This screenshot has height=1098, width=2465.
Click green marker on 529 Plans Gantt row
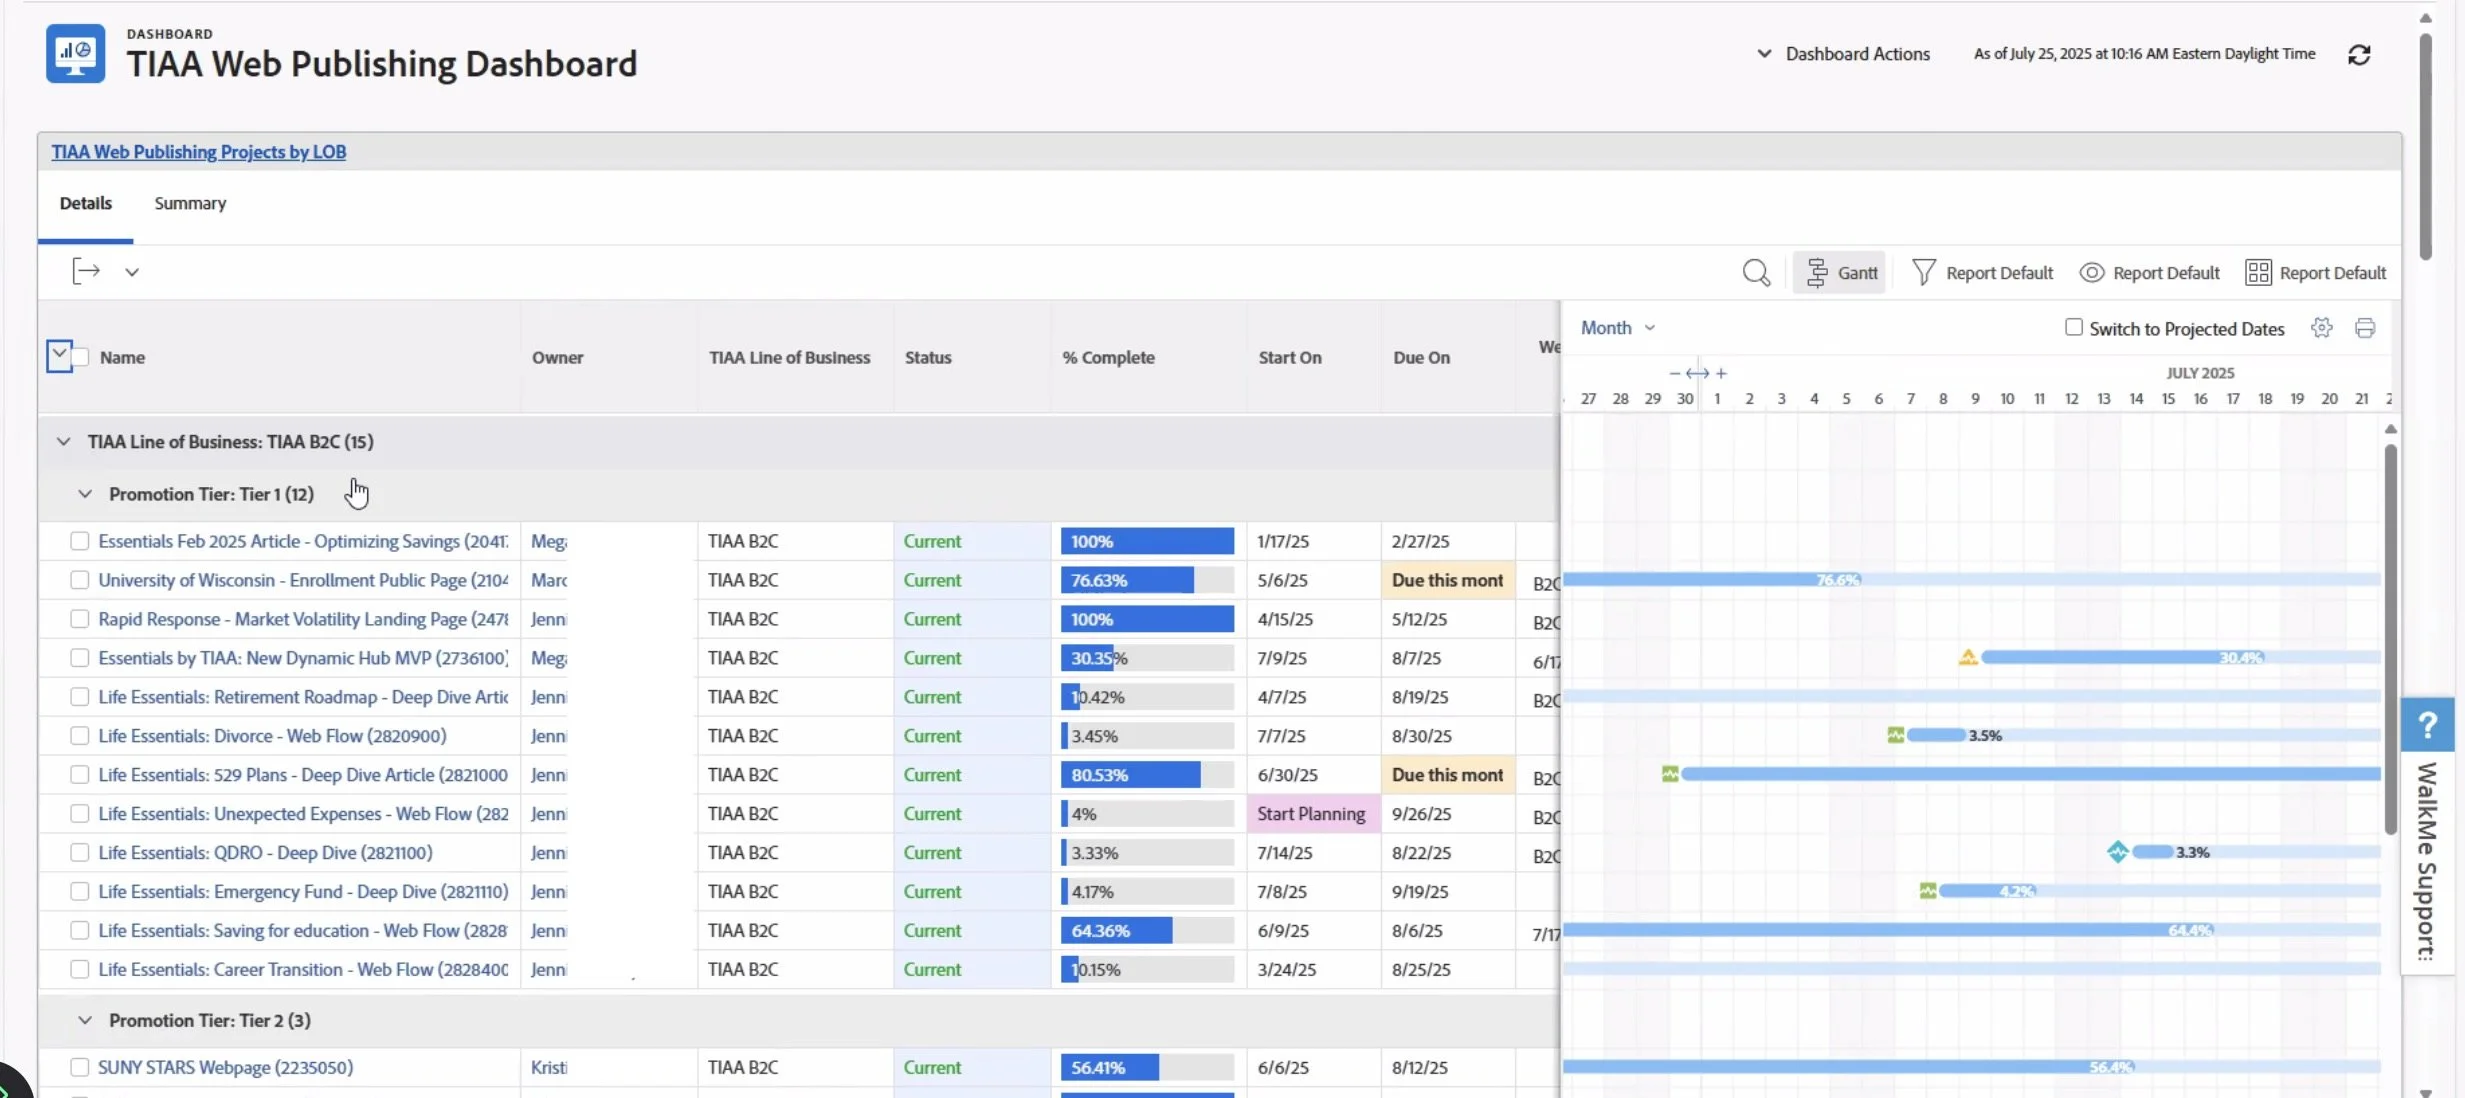pos(1670,774)
